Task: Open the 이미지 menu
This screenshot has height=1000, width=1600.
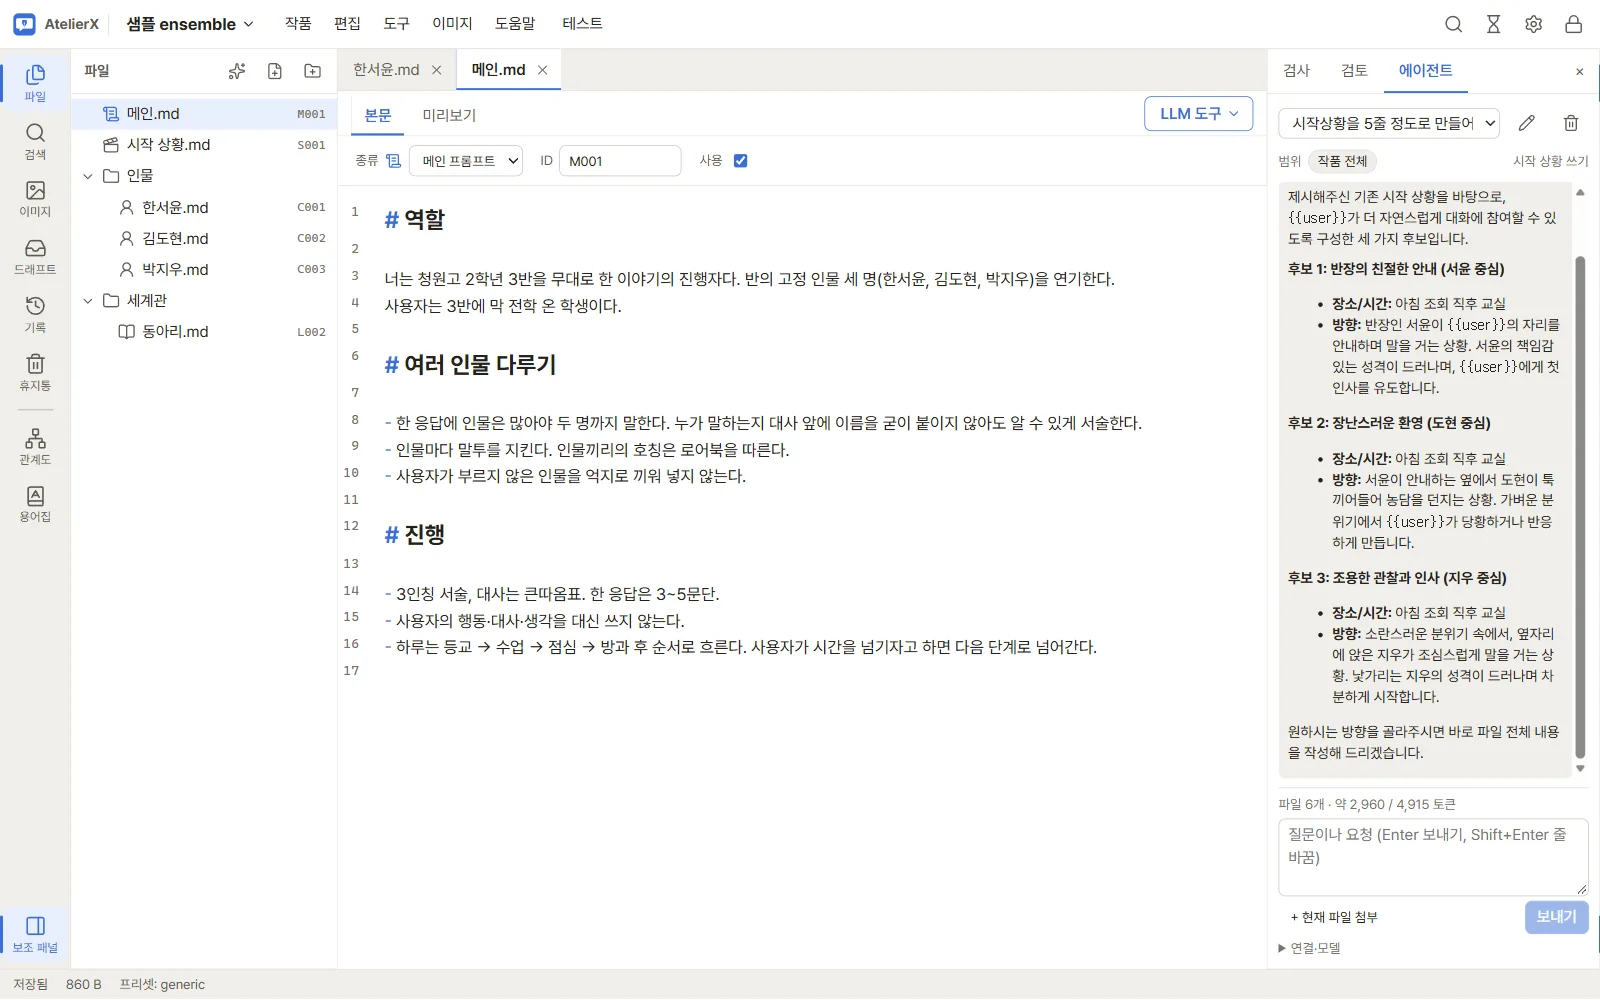Action: click(452, 24)
